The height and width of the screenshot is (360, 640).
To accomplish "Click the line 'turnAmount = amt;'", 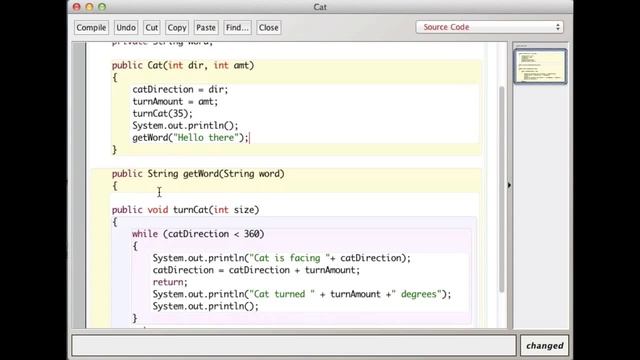I will pyautogui.click(x=175, y=102).
